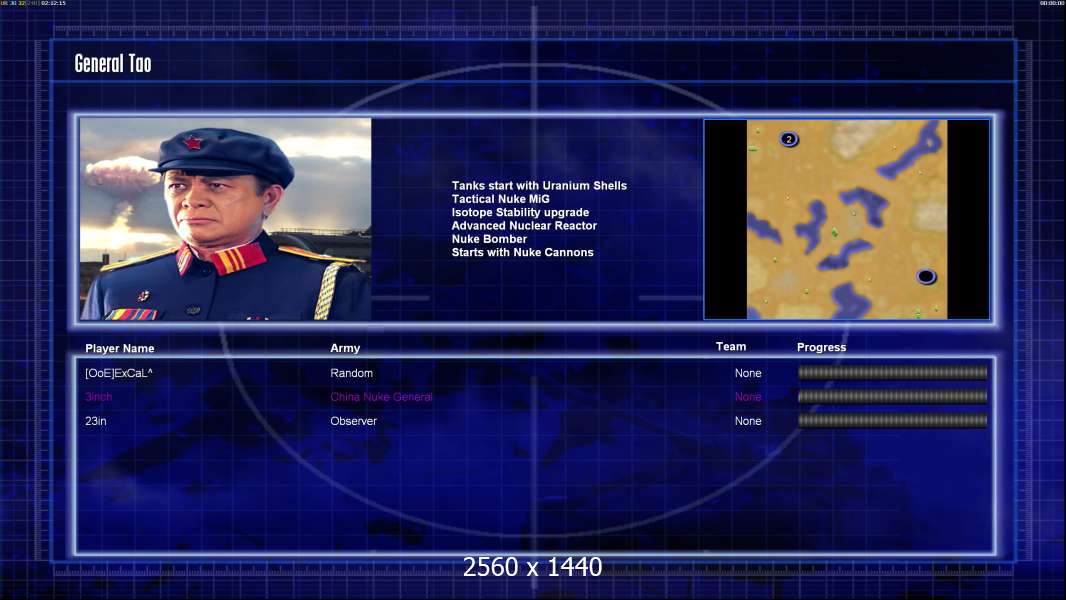Click the 'Random' army entry
Screen dimensions: 1066x600
tap(351, 373)
